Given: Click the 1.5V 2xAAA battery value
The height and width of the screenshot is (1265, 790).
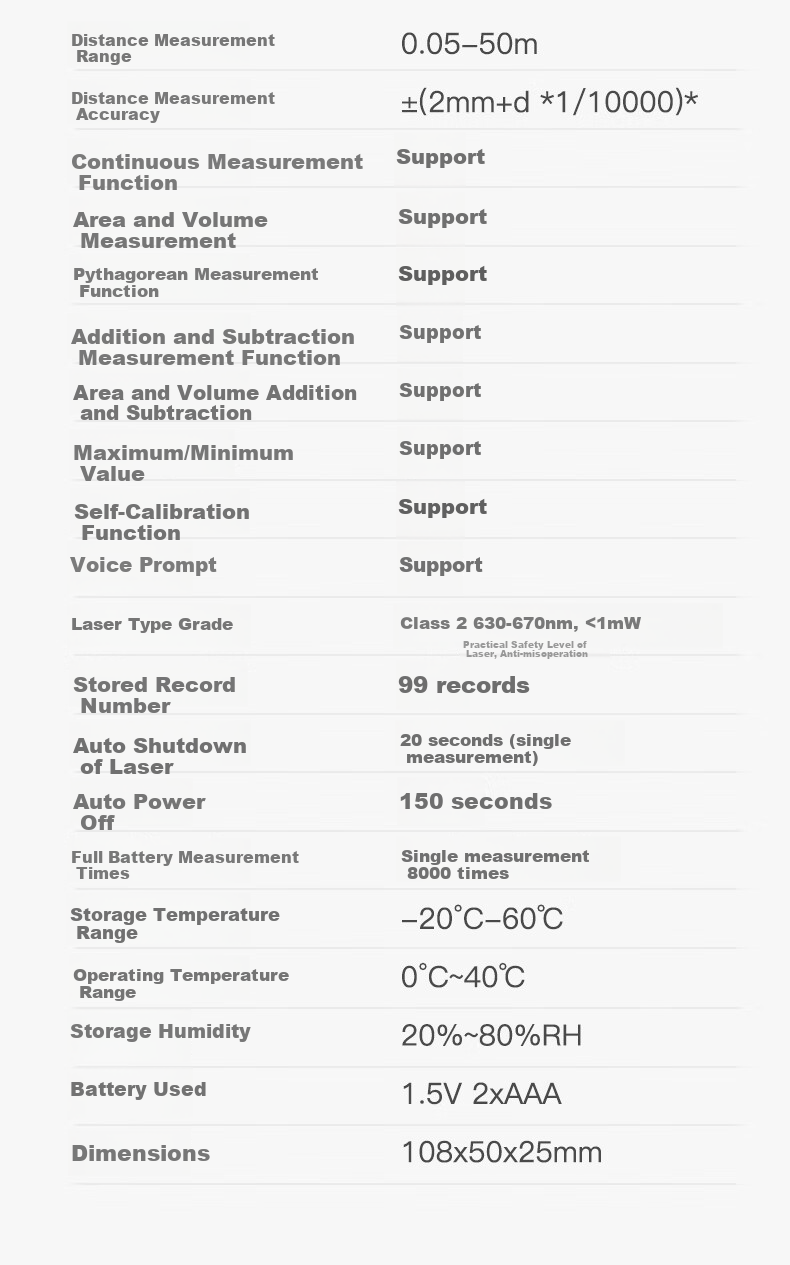Looking at the screenshot, I should 481,1094.
